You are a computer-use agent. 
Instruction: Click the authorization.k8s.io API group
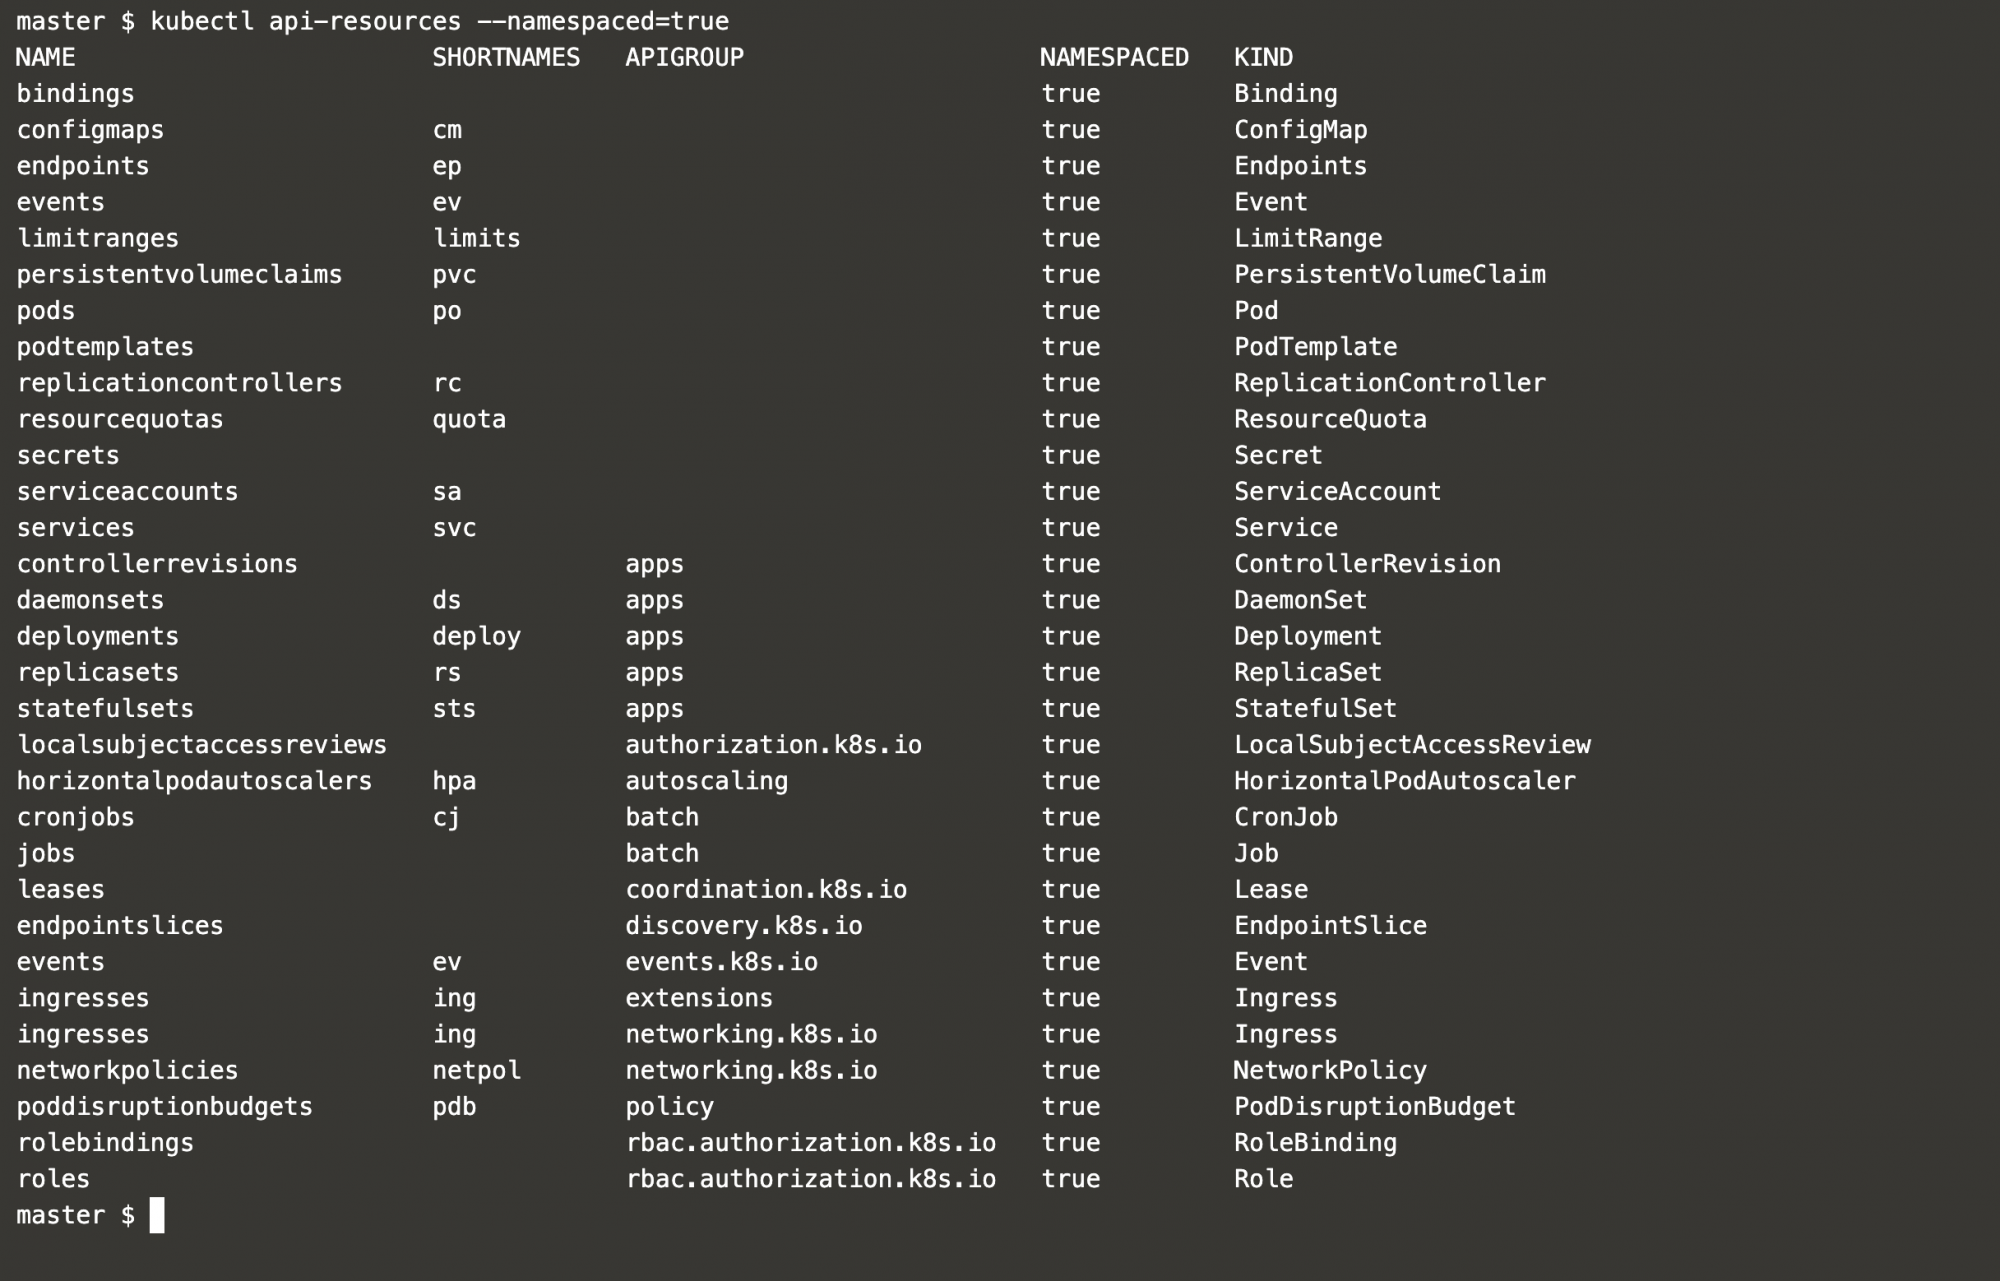point(774,745)
